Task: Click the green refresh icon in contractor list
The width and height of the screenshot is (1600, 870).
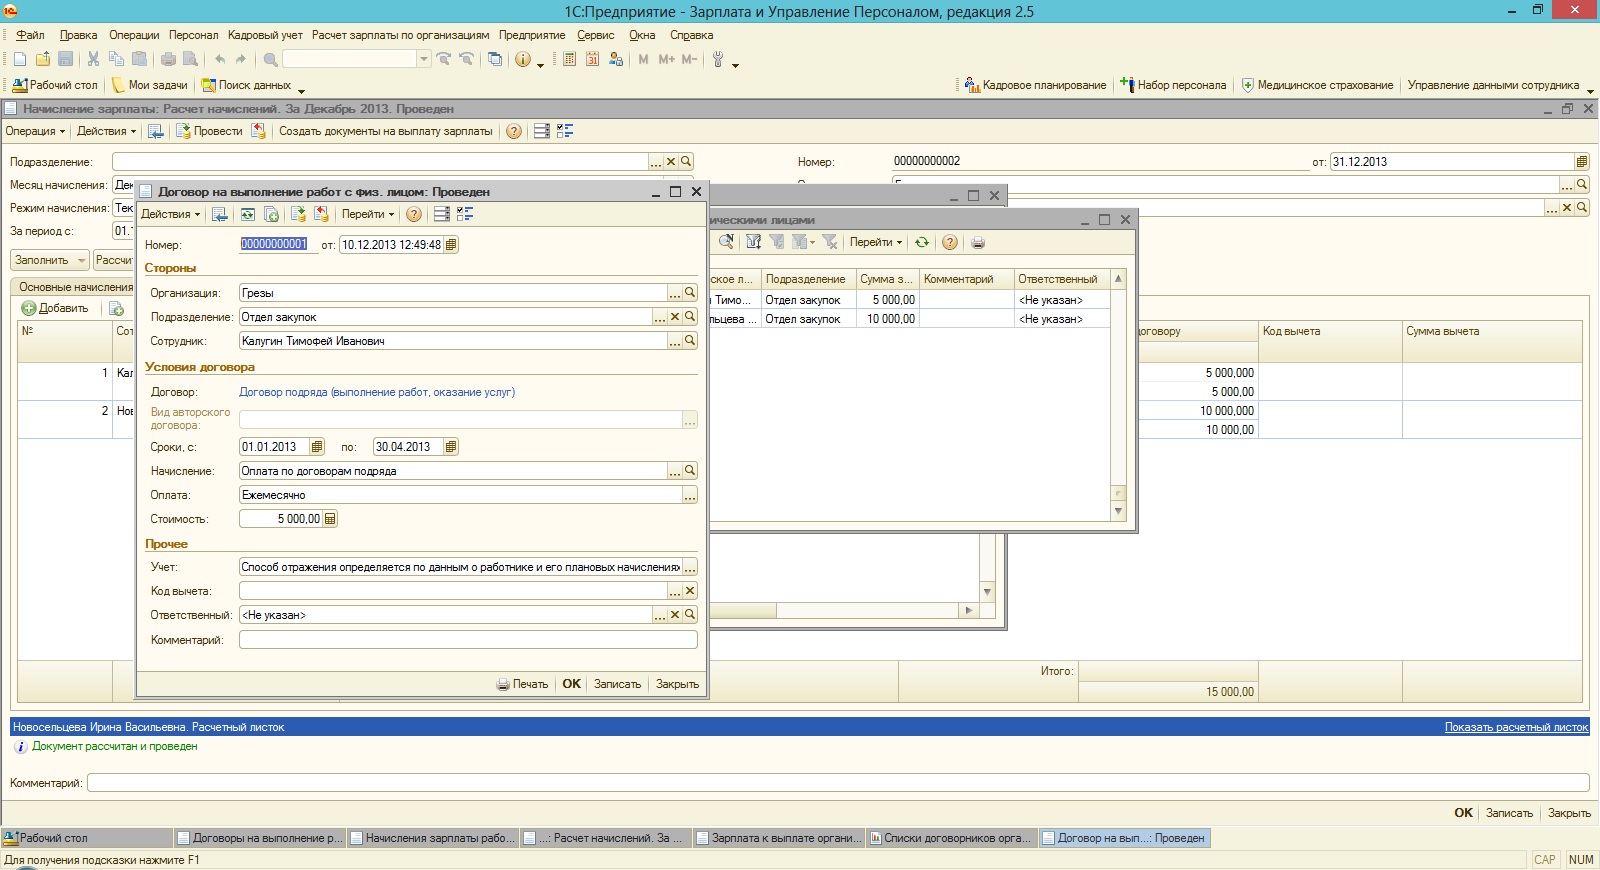Action: click(x=922, y=242)
